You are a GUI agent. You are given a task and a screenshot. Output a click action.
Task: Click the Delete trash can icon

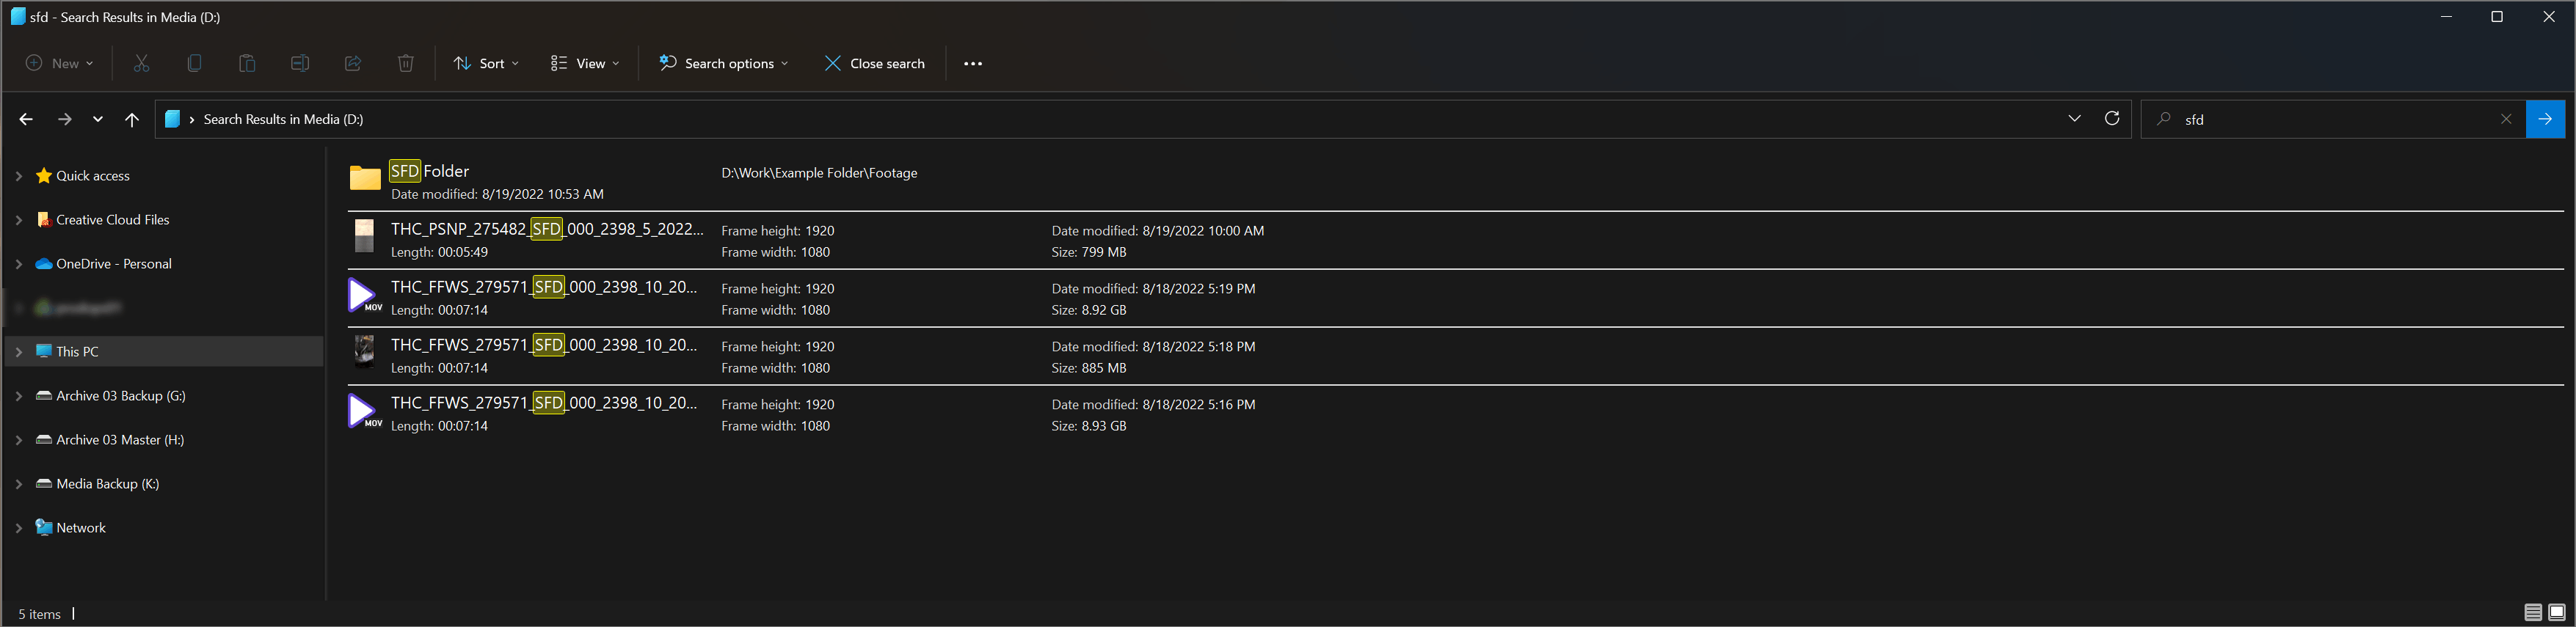406,63
